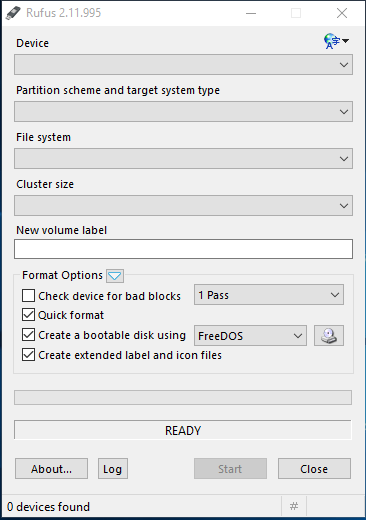The width and height of the screenshot is (366, 520).
Task: Click the select ISO image disc icon
Action: pyautogui.click(x=329, y=335)
